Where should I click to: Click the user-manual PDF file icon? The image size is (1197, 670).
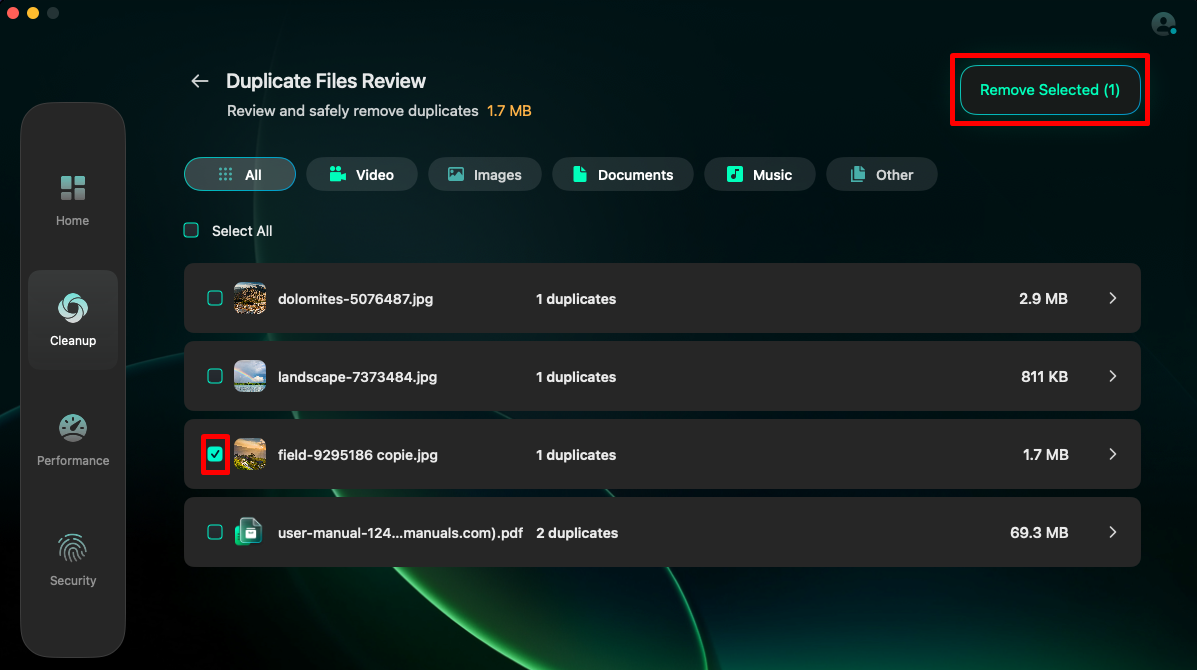[249, 532]
